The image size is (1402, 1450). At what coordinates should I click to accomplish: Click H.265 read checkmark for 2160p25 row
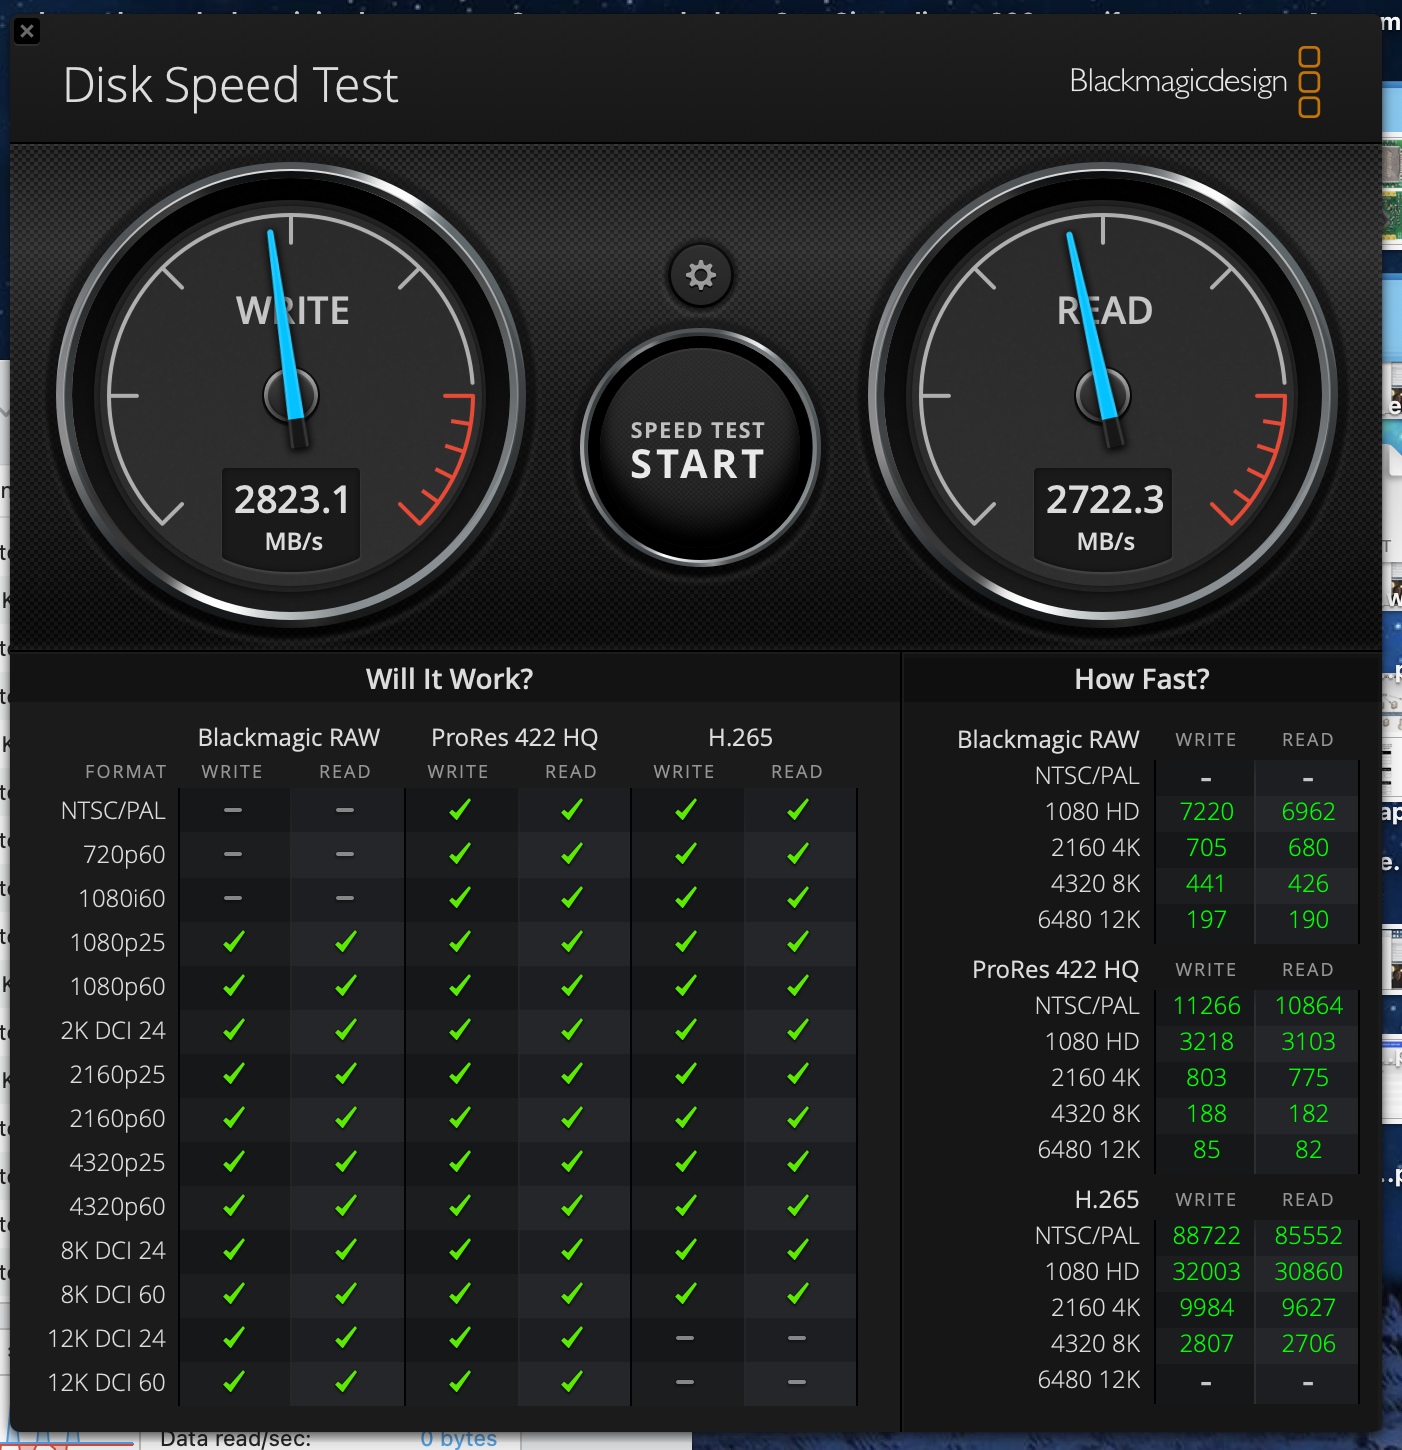(797, 1074)
